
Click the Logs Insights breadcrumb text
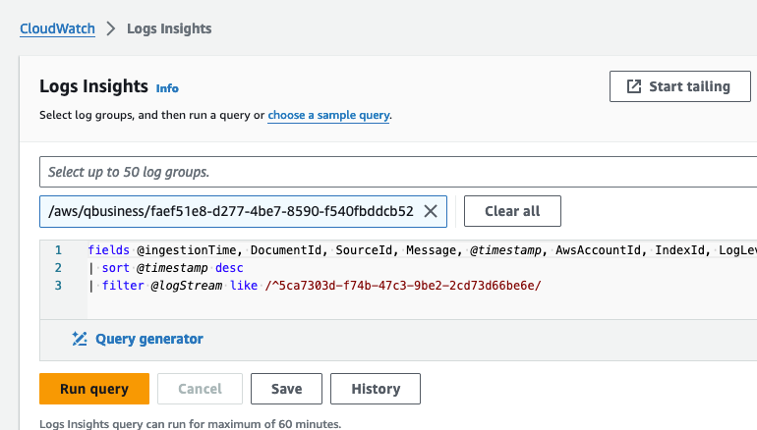click(169, 29)
